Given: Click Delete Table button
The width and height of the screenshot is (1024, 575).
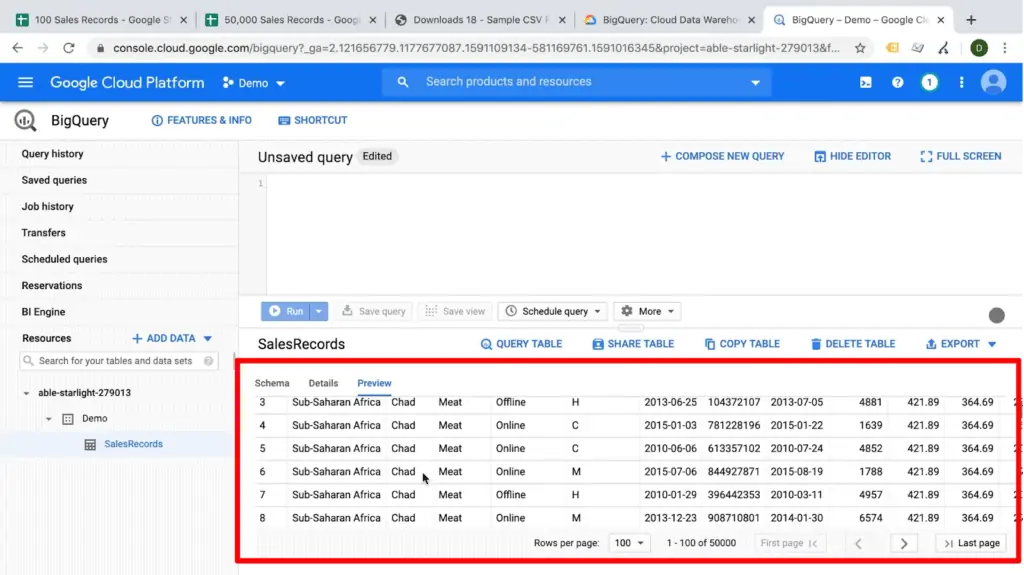Looking at the screenshot, I should click(x=853, y=344).
